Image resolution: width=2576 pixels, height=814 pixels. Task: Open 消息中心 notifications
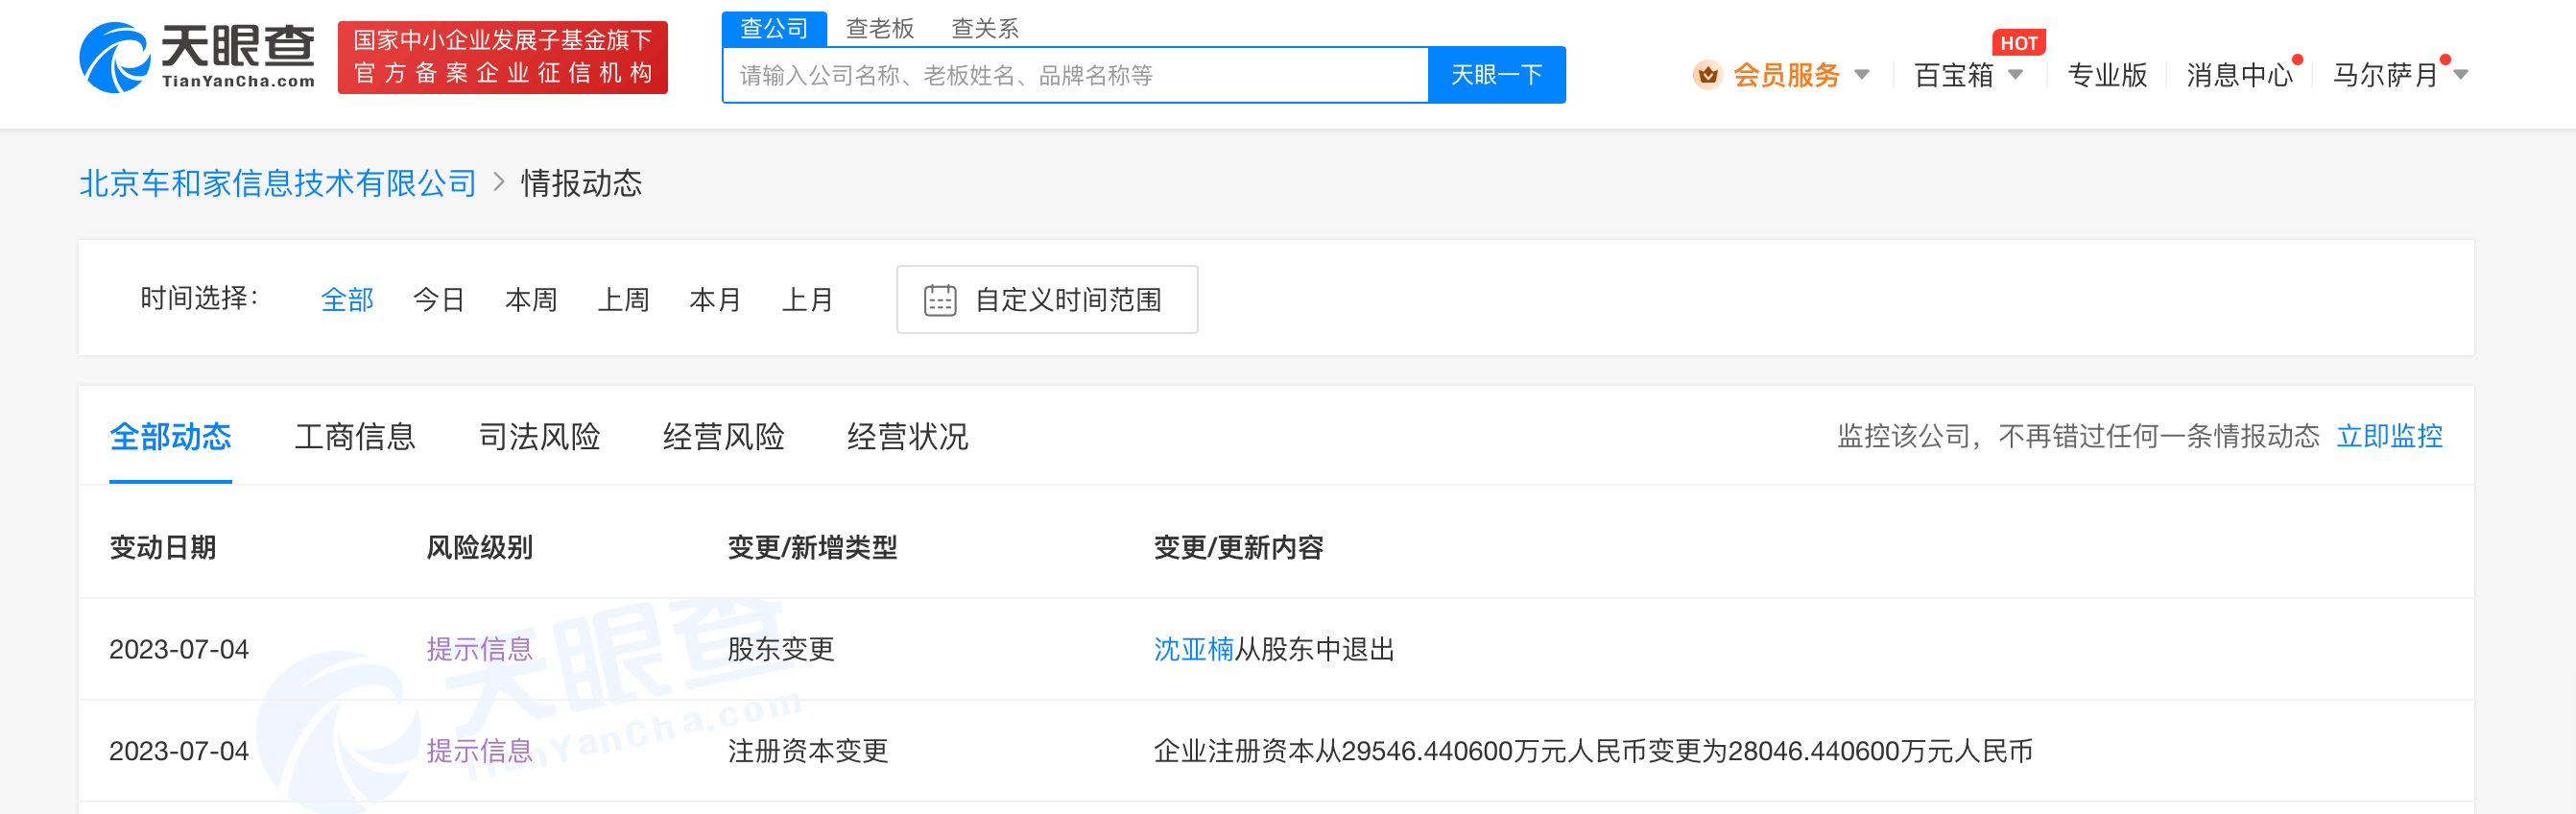(2238, 75)
